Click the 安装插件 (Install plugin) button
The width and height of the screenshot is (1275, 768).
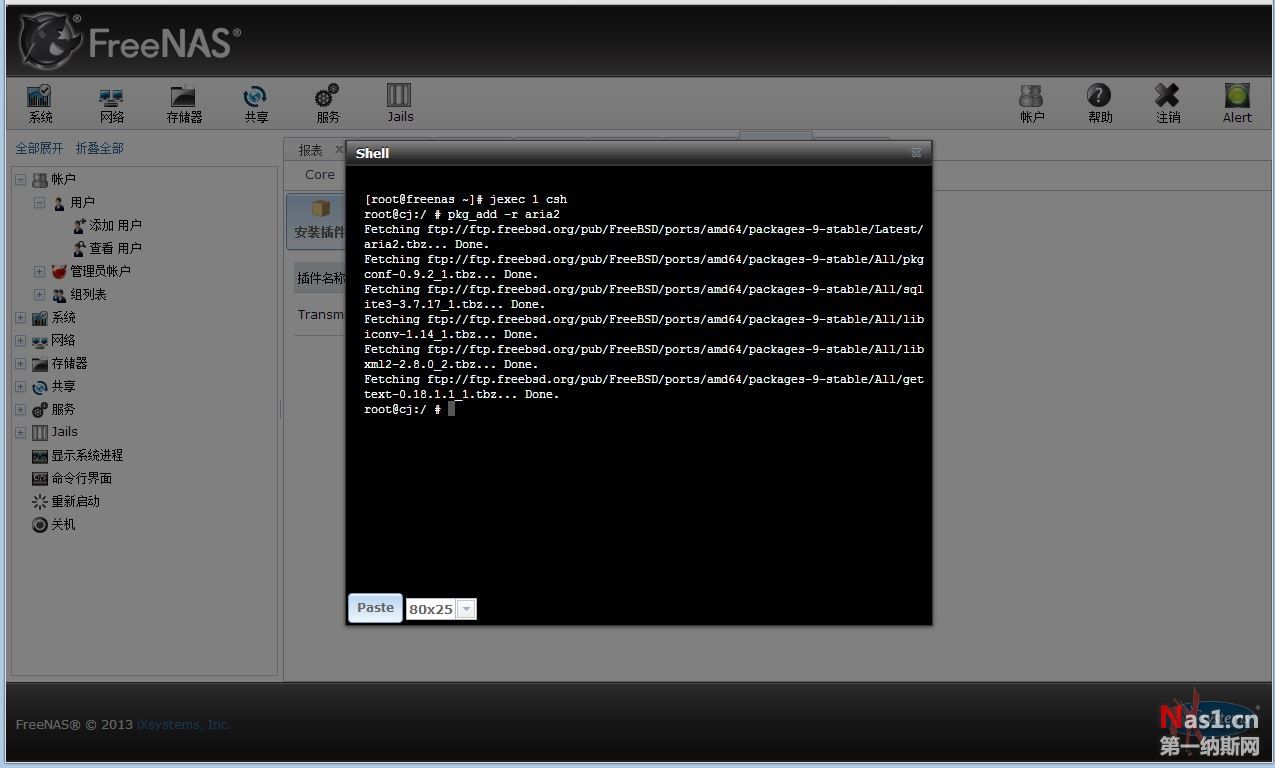click(x=318, y=221)
